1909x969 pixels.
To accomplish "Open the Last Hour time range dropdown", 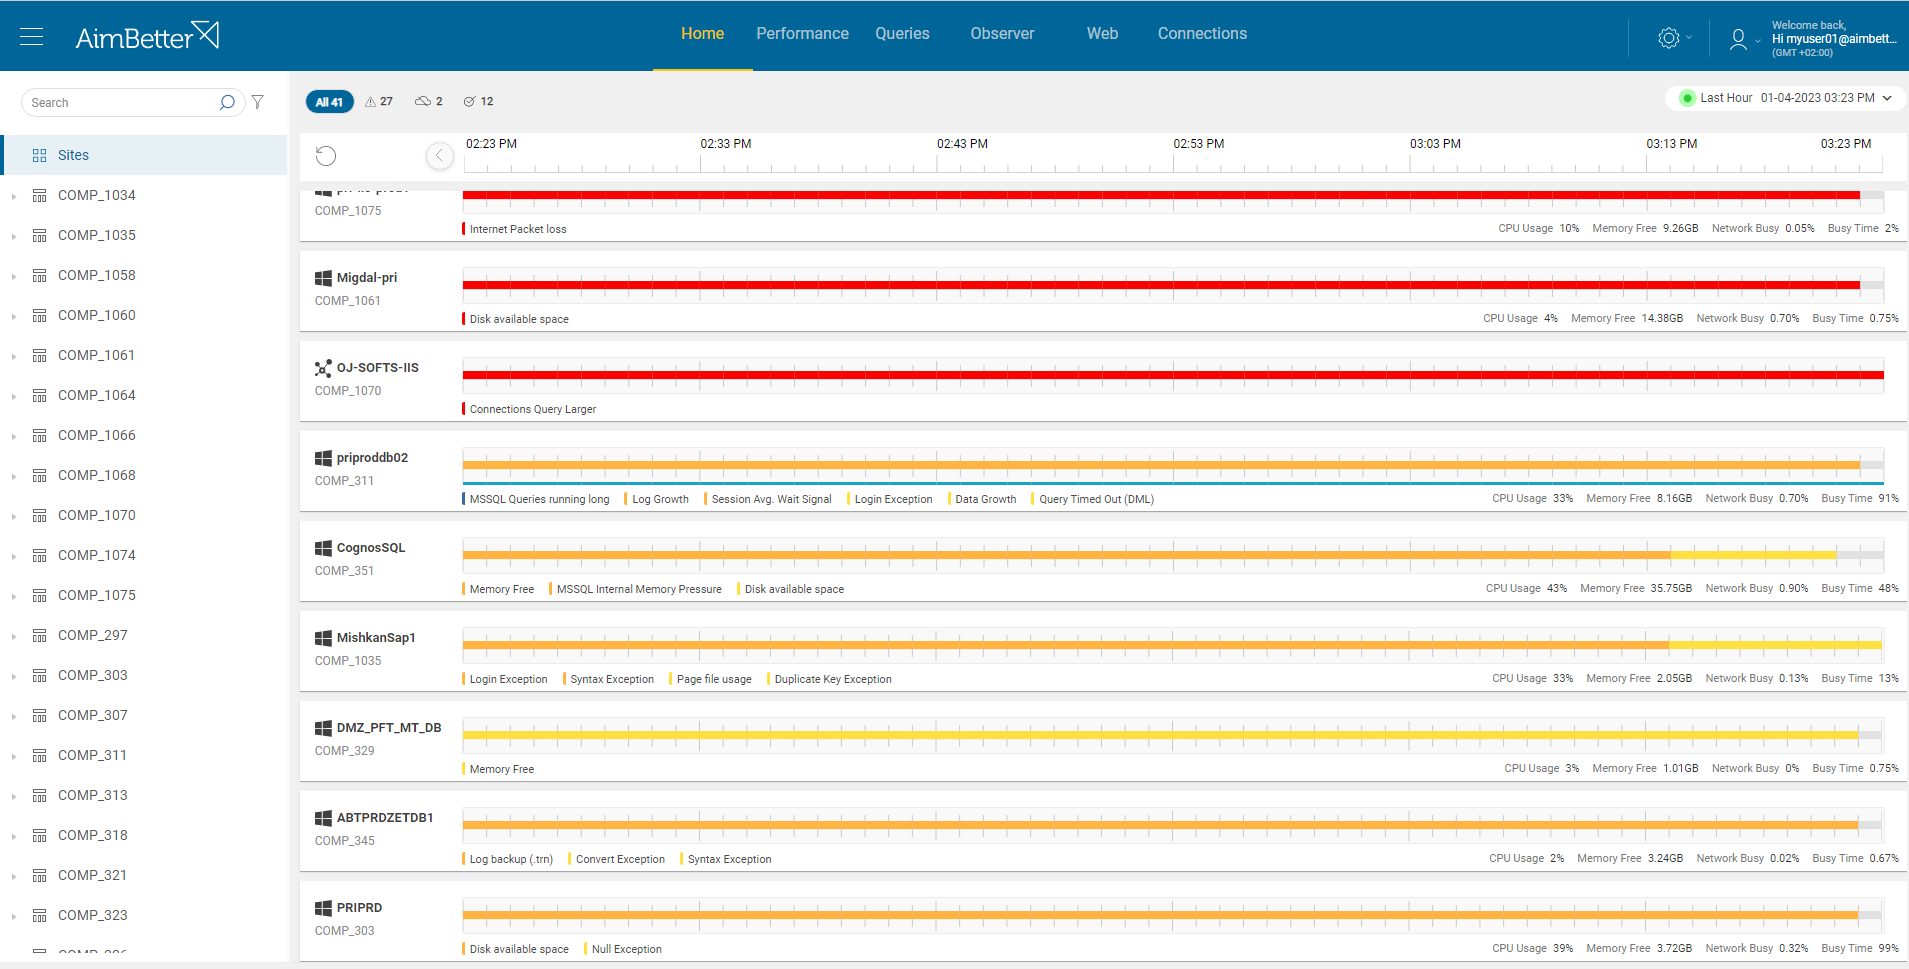I will point(1786,98).
